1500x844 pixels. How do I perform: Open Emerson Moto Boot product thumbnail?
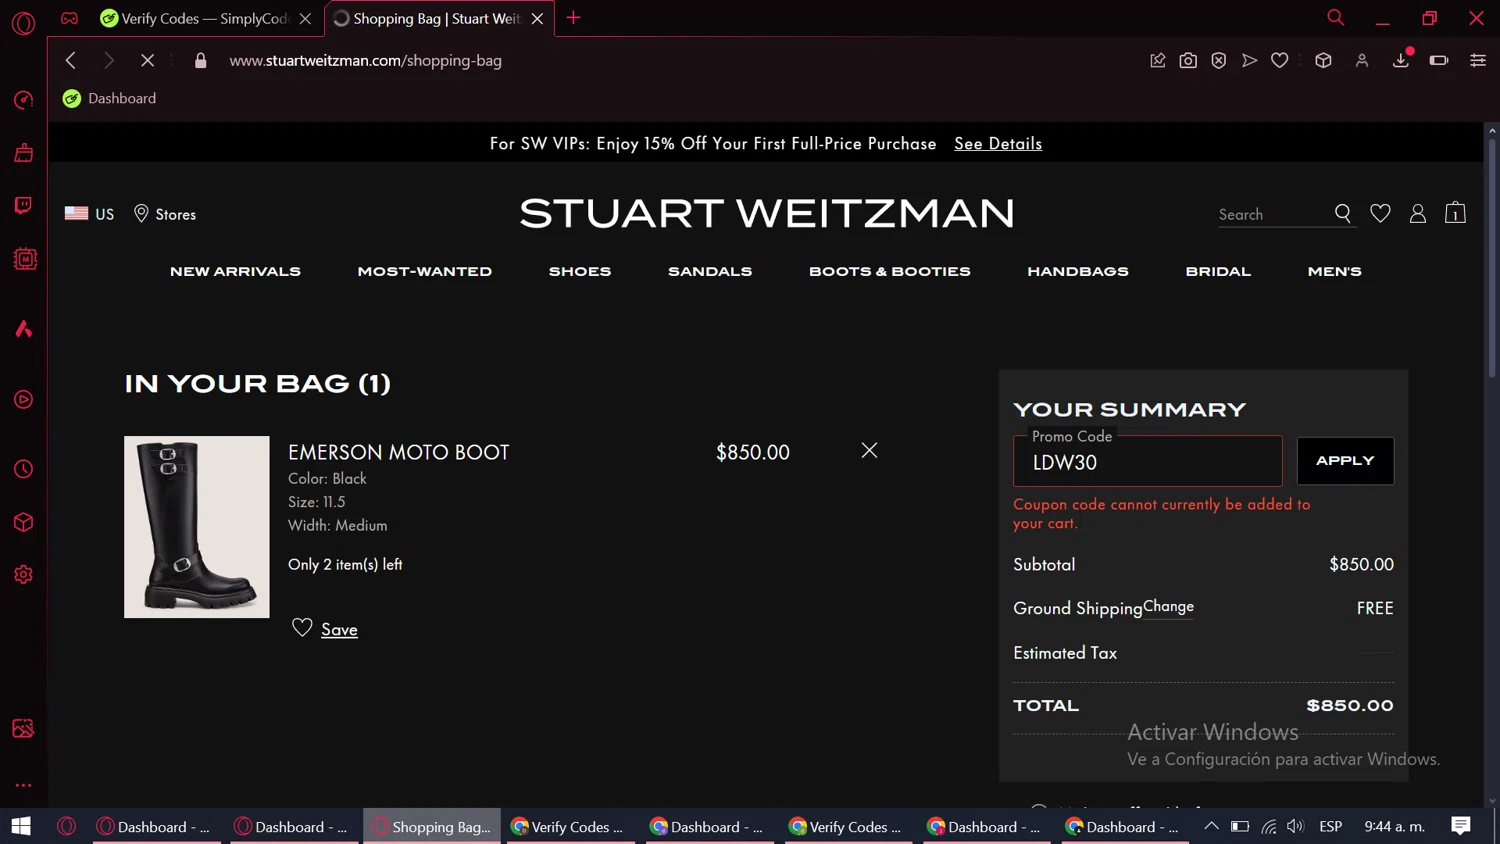197,527
